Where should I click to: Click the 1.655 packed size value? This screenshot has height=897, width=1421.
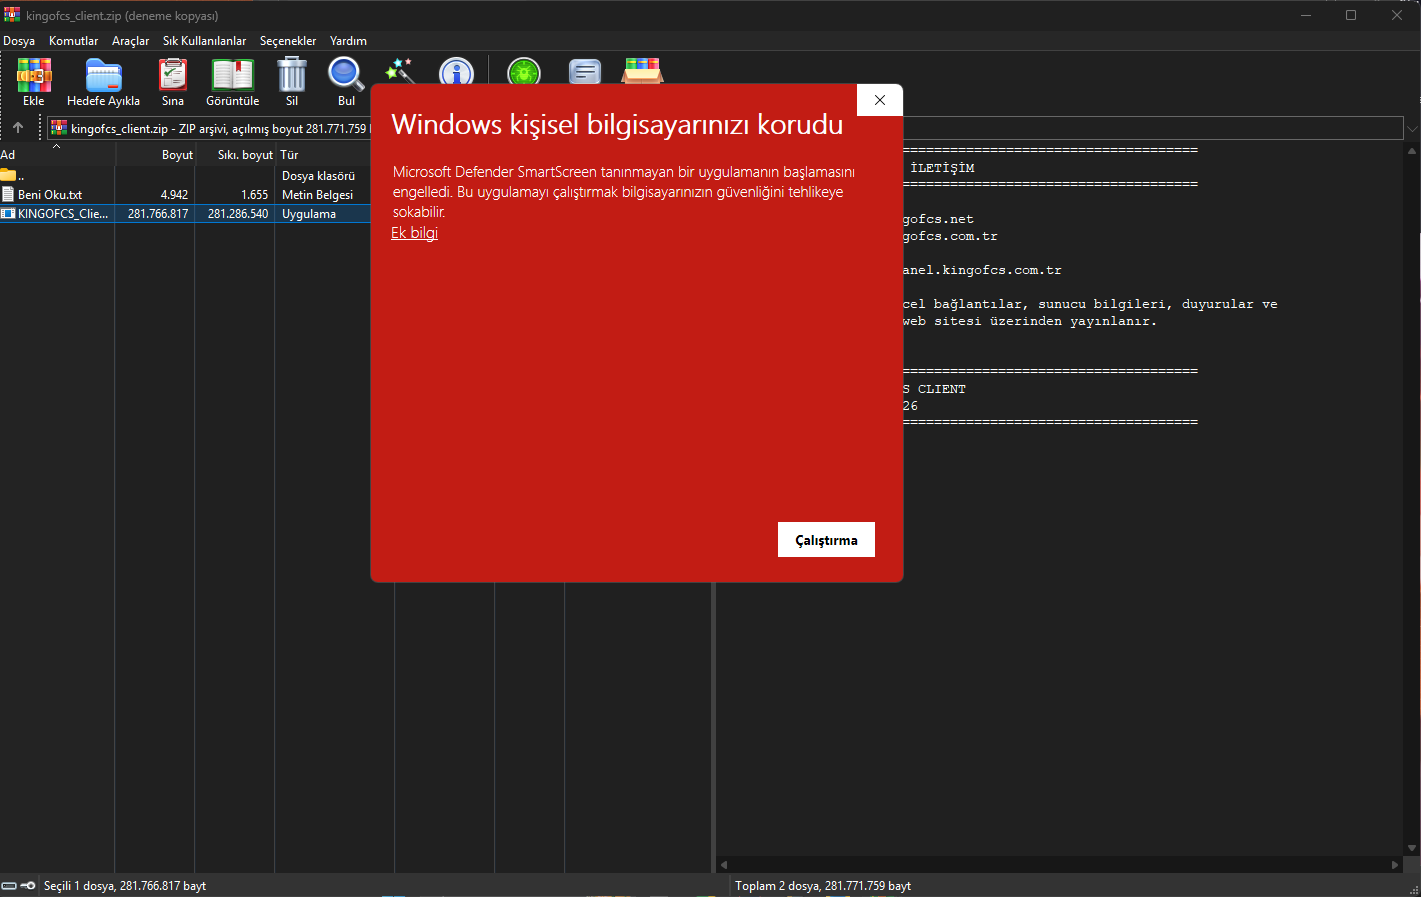coord(254,195)
